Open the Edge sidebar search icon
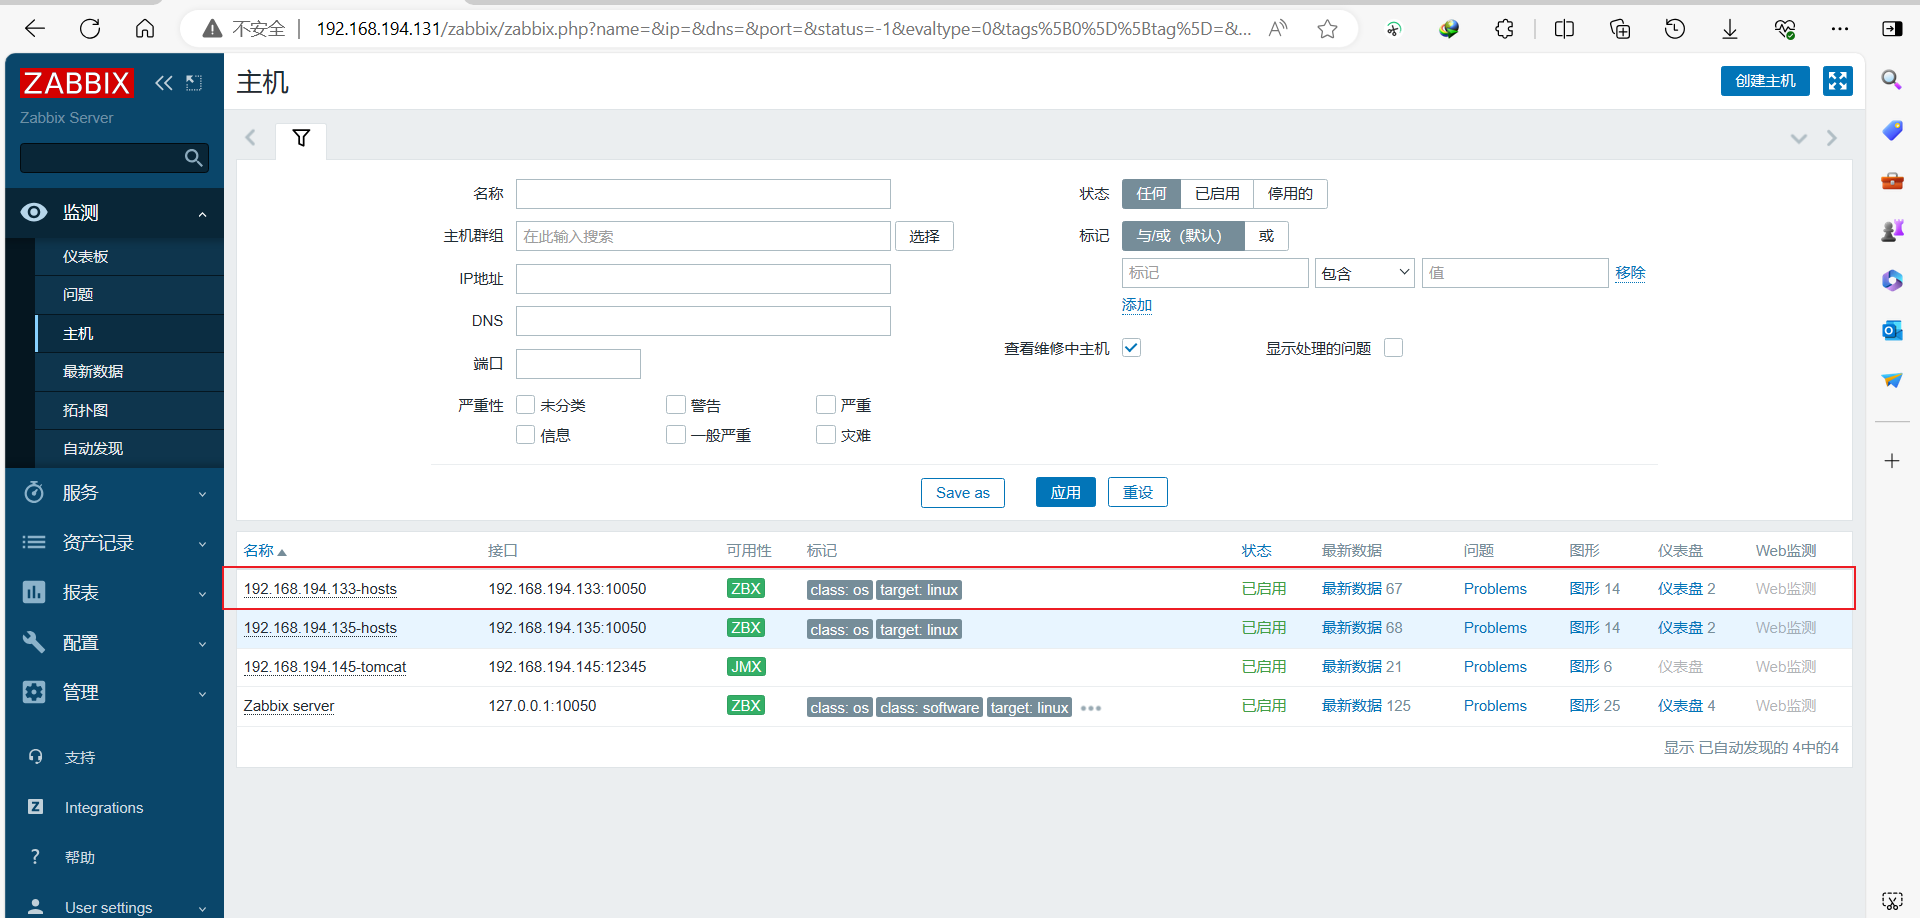1920x918 pixels. pyautogui.click(x=1891, y=80)
